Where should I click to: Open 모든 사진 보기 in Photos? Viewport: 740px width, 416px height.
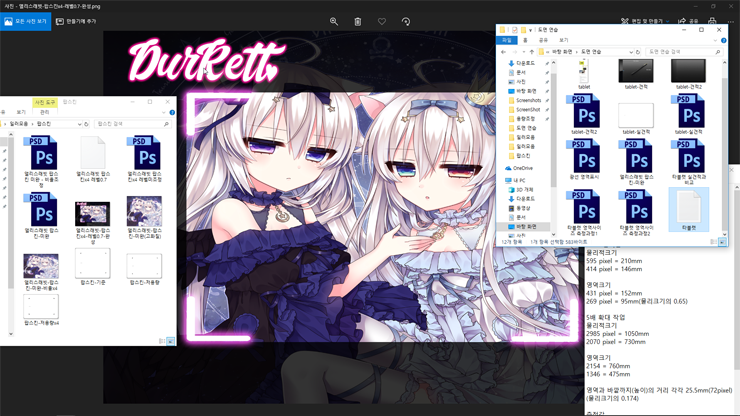pyautogui.click(x=25, y=22)
